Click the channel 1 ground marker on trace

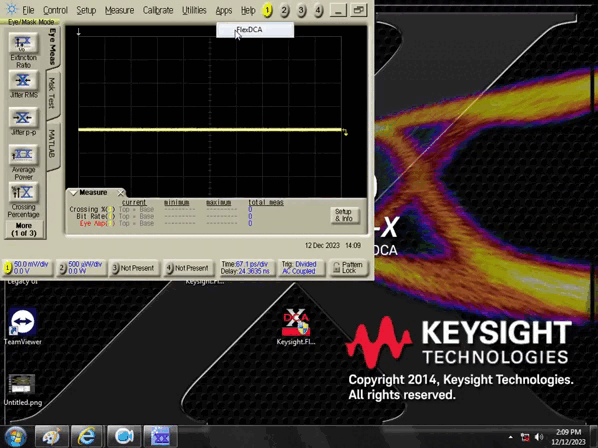345,132
